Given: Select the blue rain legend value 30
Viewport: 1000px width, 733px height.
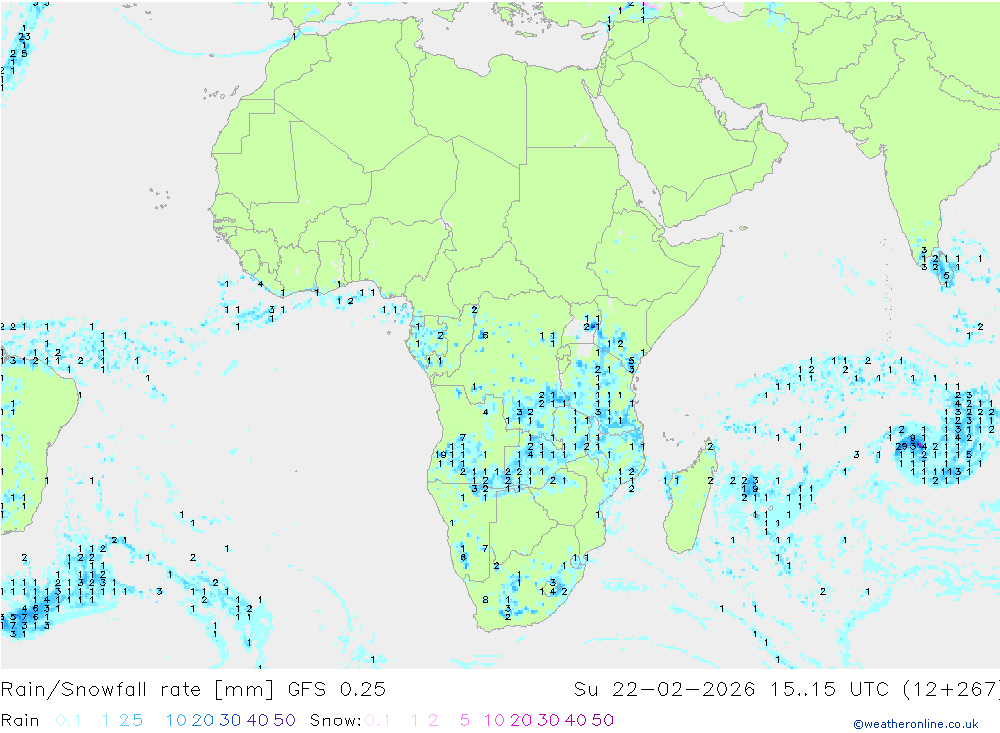Looking at the screenshot, I should pos(230,720).
